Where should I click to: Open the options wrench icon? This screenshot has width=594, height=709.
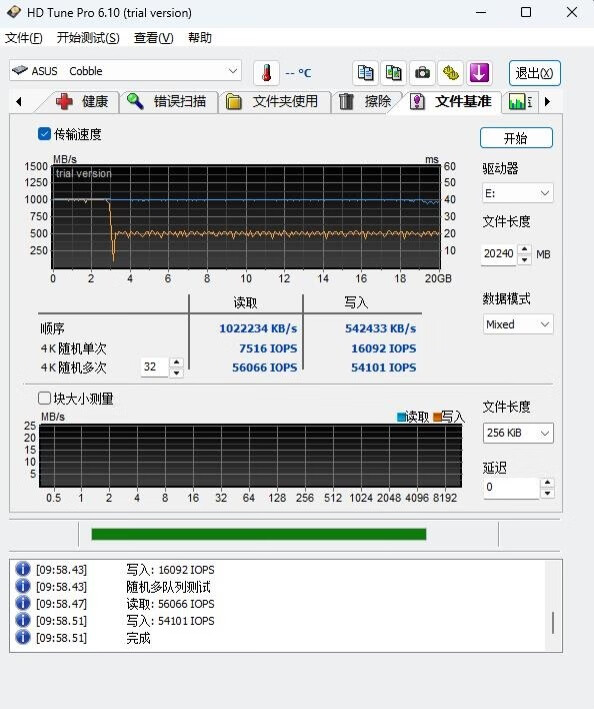tap(450, 73)
